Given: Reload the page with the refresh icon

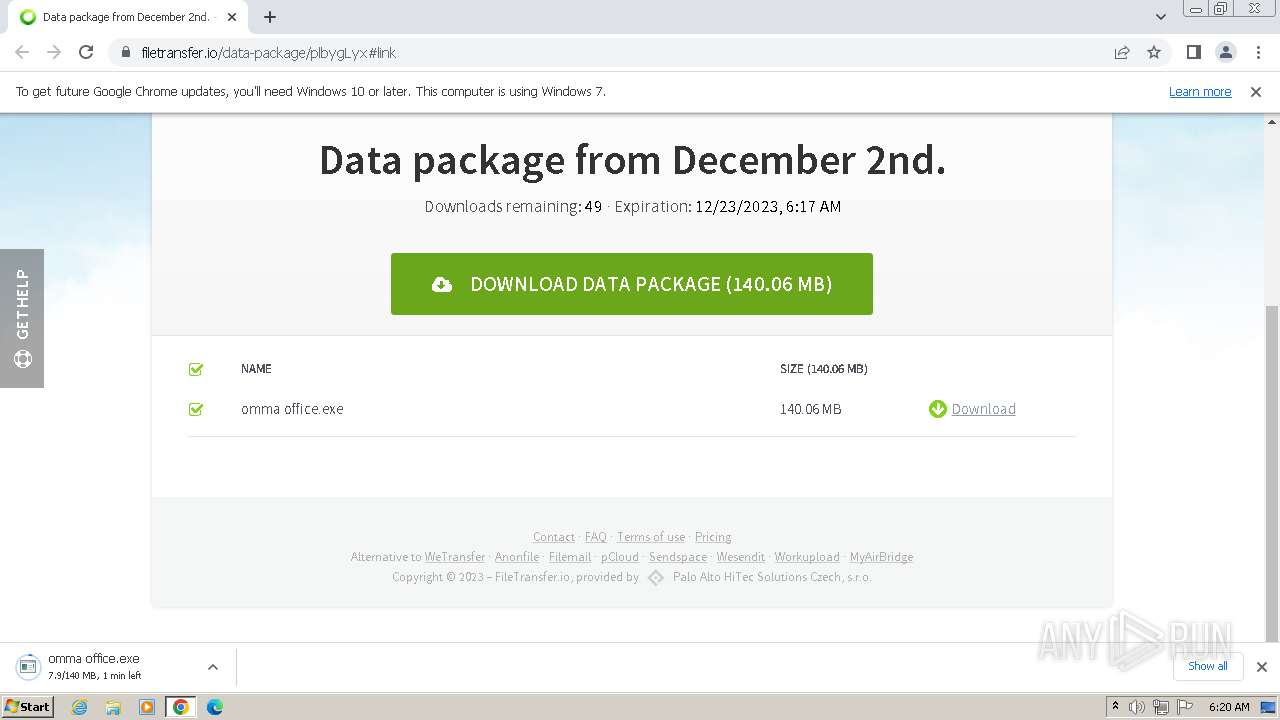Looking at the screenshot, I should click(x=86, y=52).
